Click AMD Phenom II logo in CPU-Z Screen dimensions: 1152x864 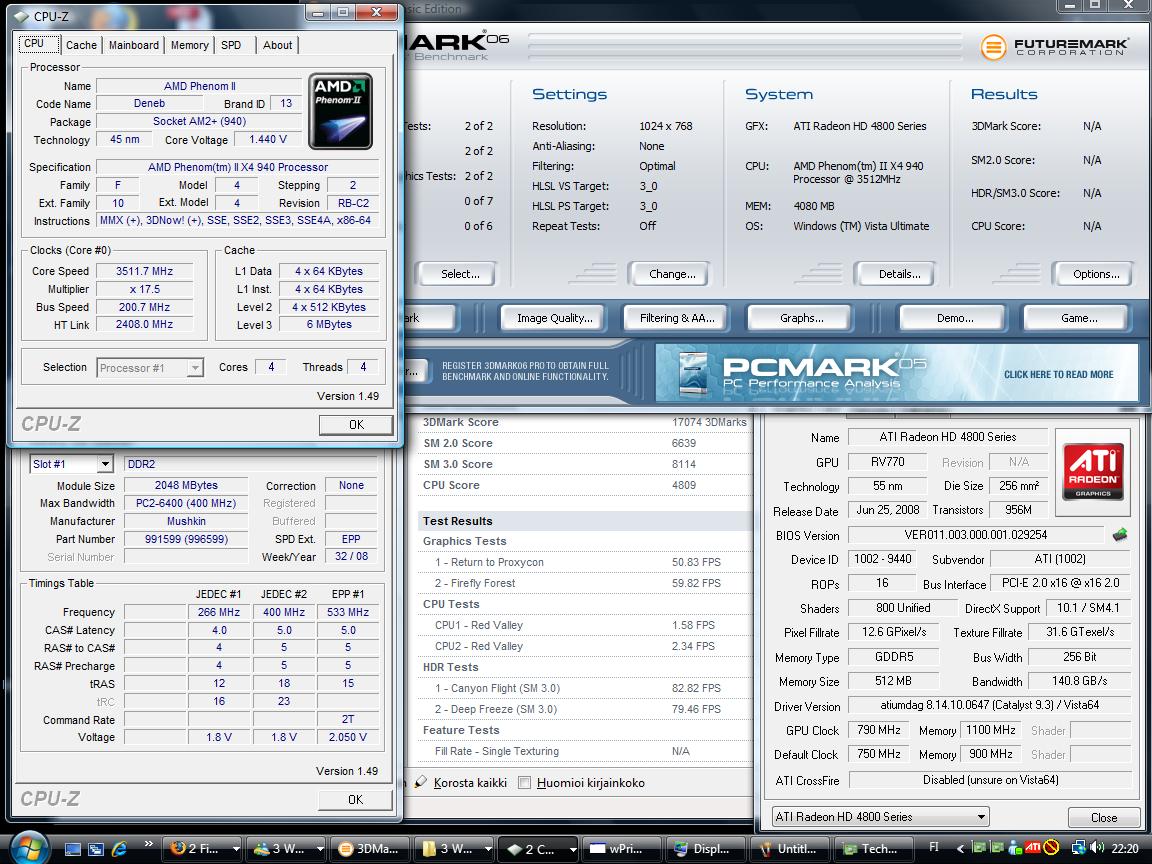click(340, 111)
